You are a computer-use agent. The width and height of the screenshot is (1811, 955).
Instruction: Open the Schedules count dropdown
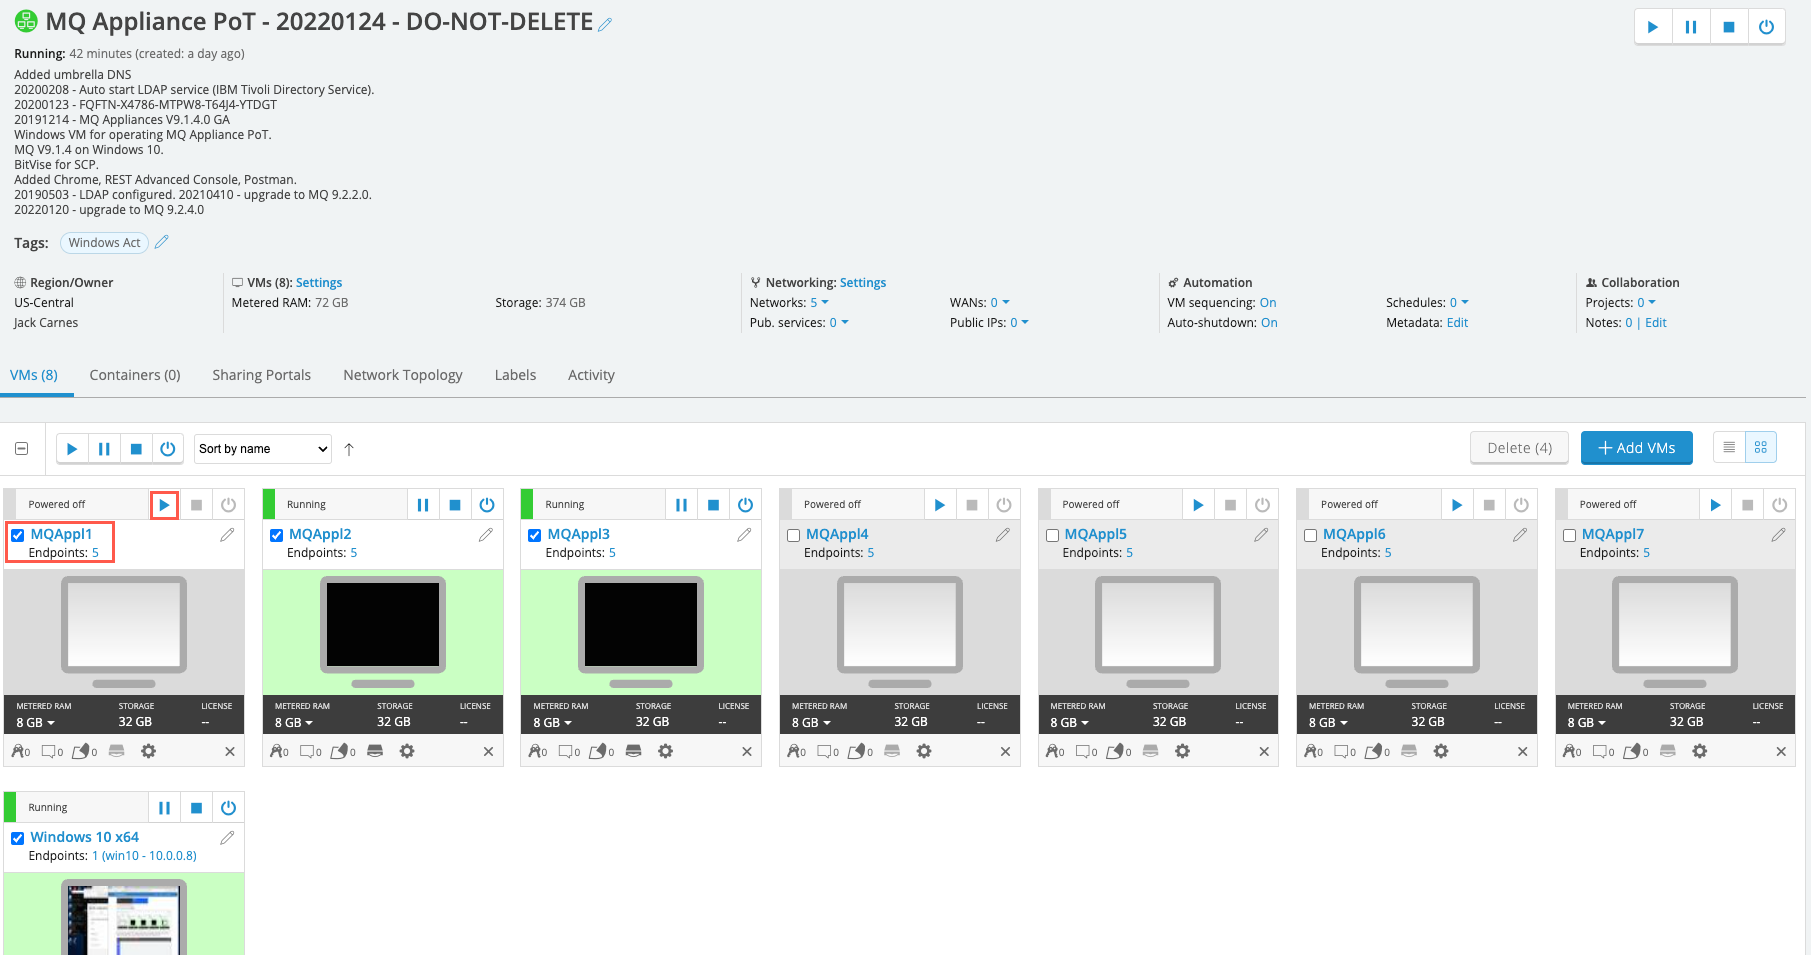pos(1459,303)
